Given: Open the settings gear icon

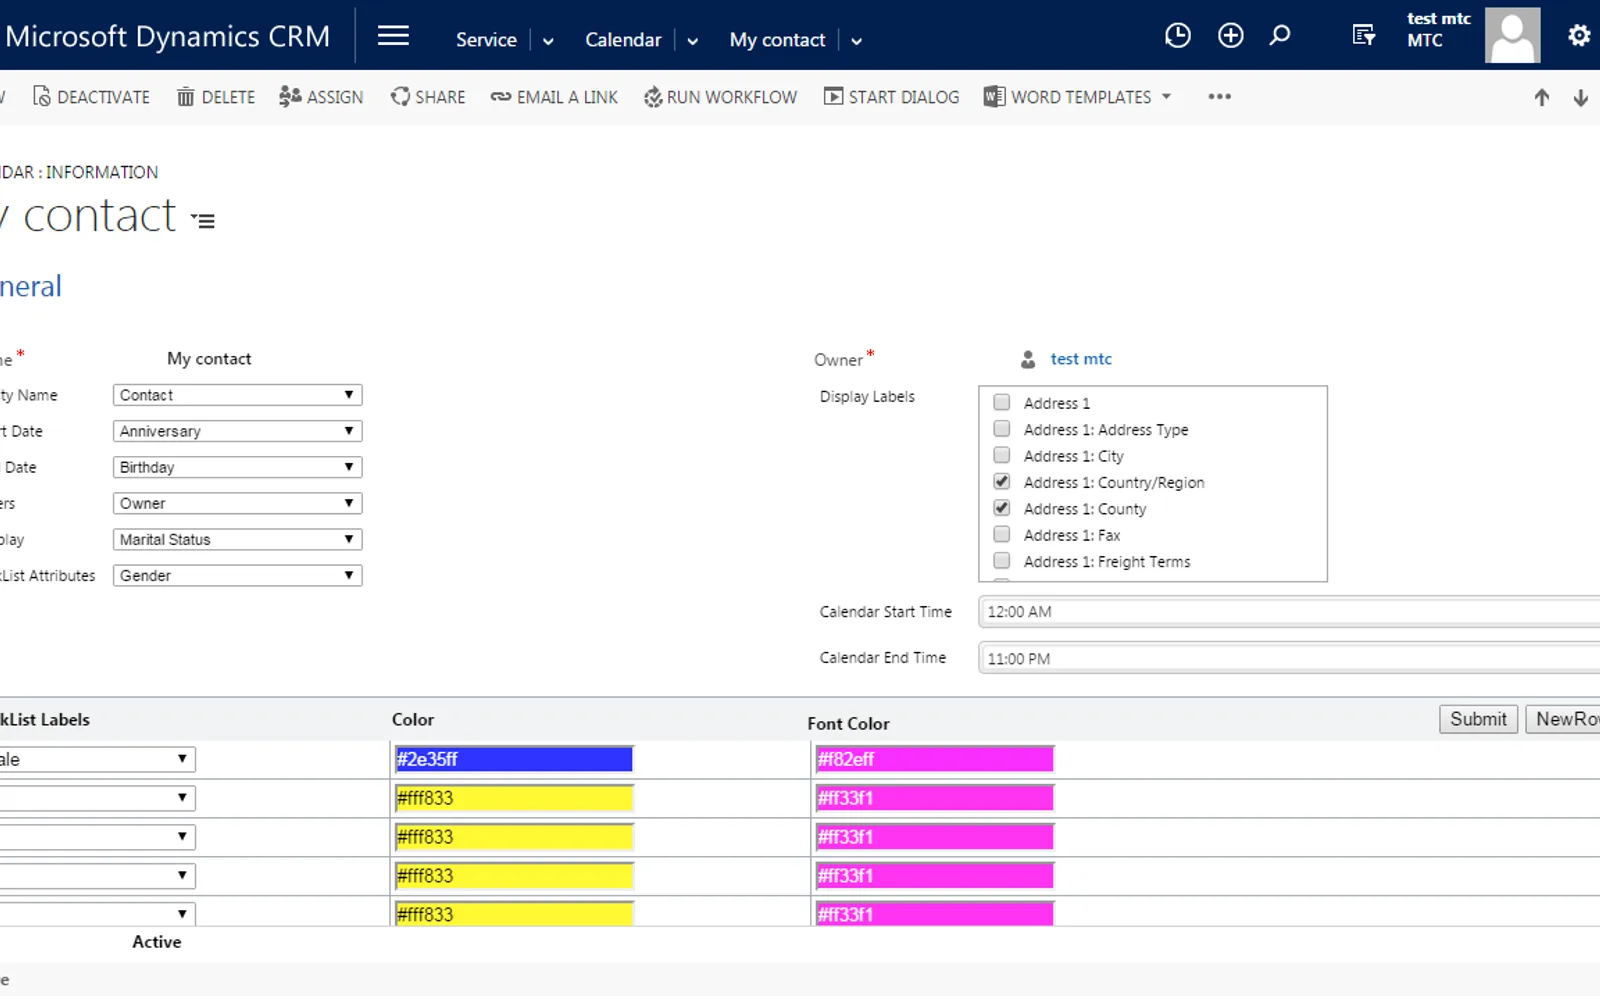Looking at the screenshot, I should click(1579, 36).
